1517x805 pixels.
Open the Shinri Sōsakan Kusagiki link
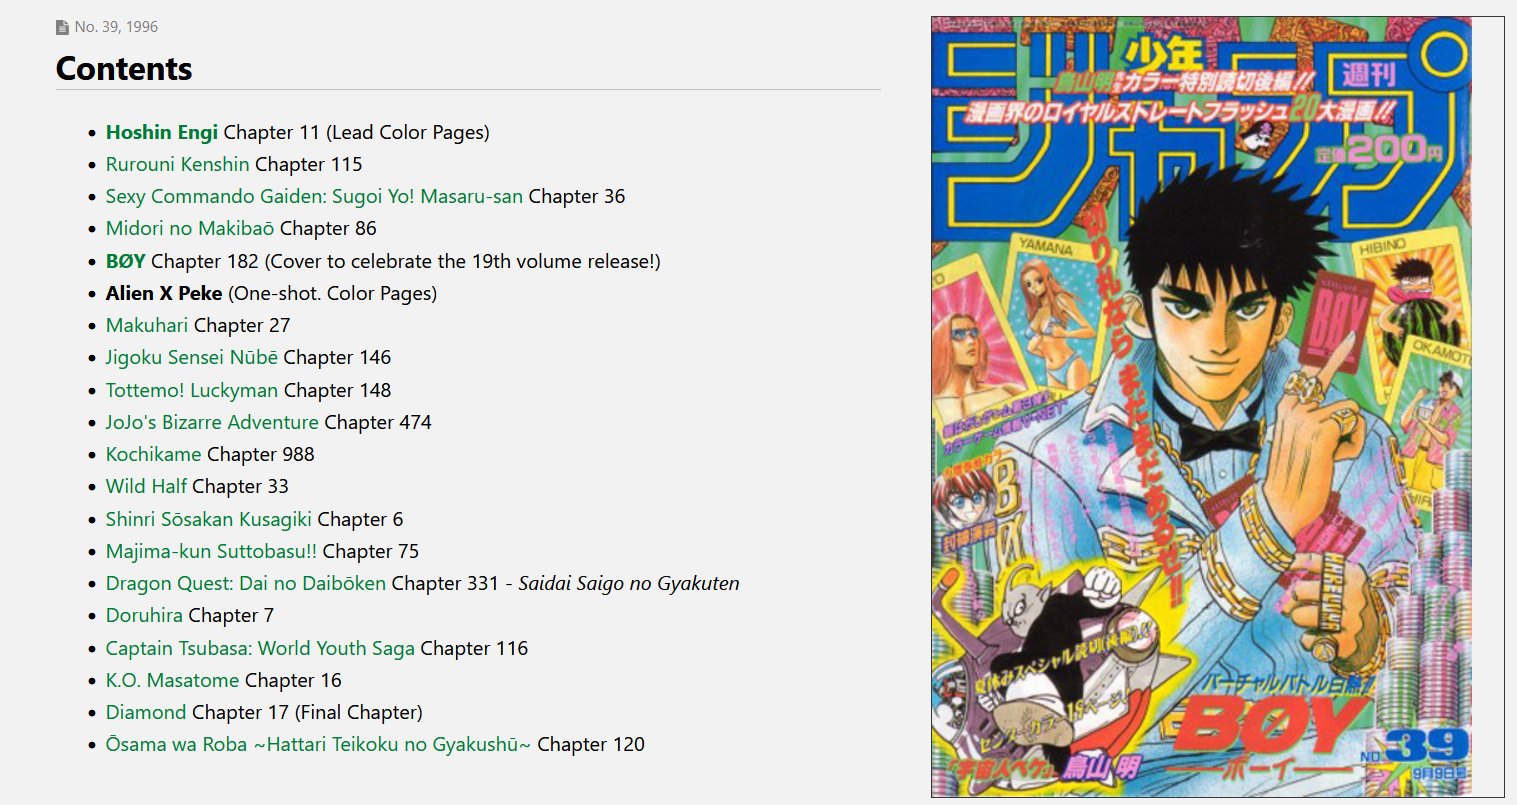coord(209,519)
